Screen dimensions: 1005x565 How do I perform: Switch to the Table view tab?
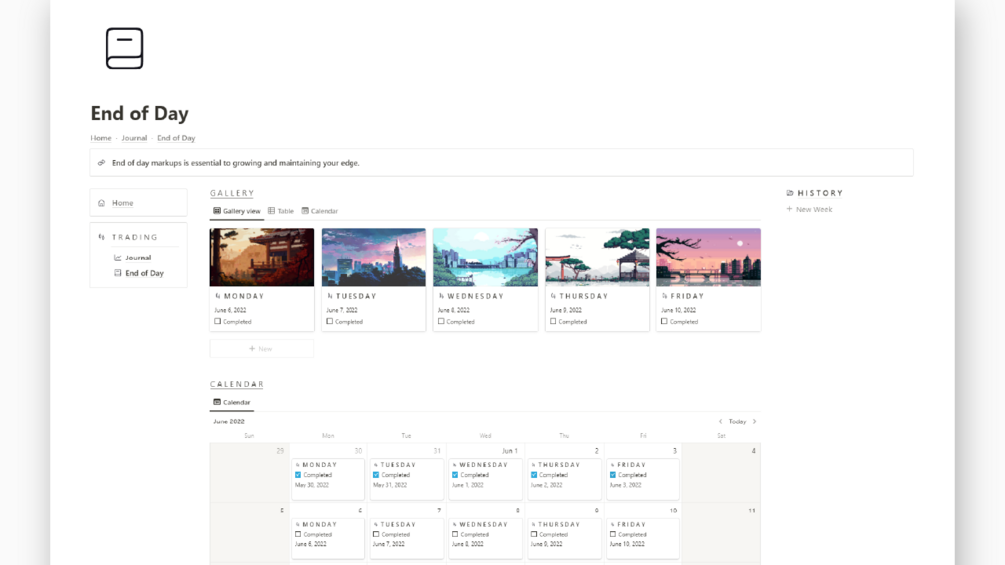coord(281,211)
